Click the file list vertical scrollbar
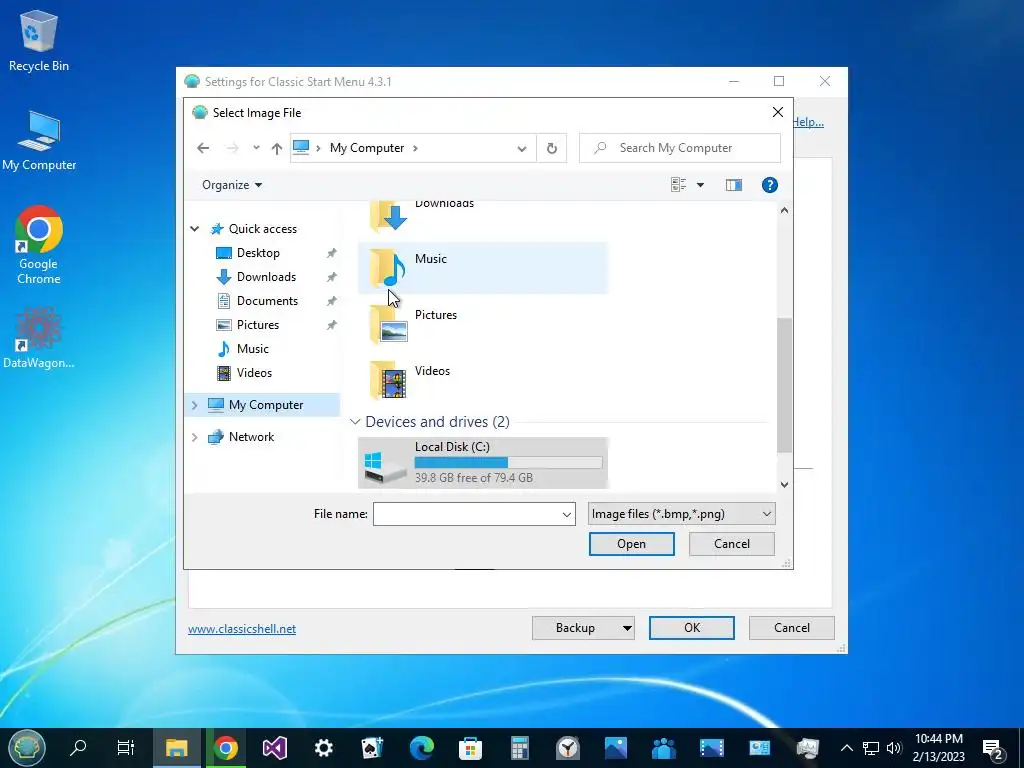 (x=784, y=385)
